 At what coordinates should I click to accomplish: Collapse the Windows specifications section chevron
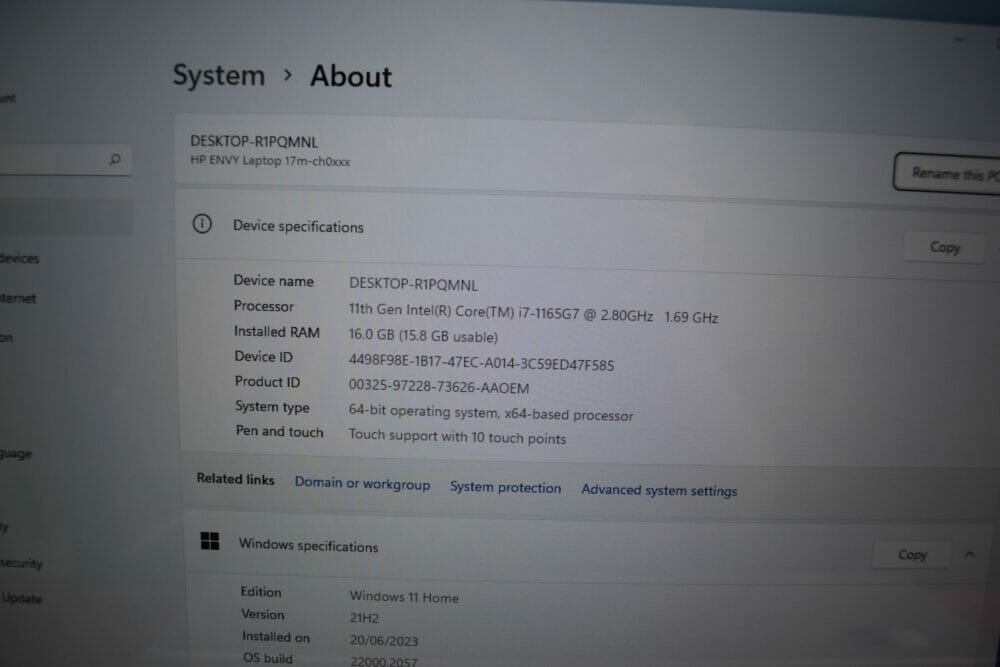coord(969,554)
